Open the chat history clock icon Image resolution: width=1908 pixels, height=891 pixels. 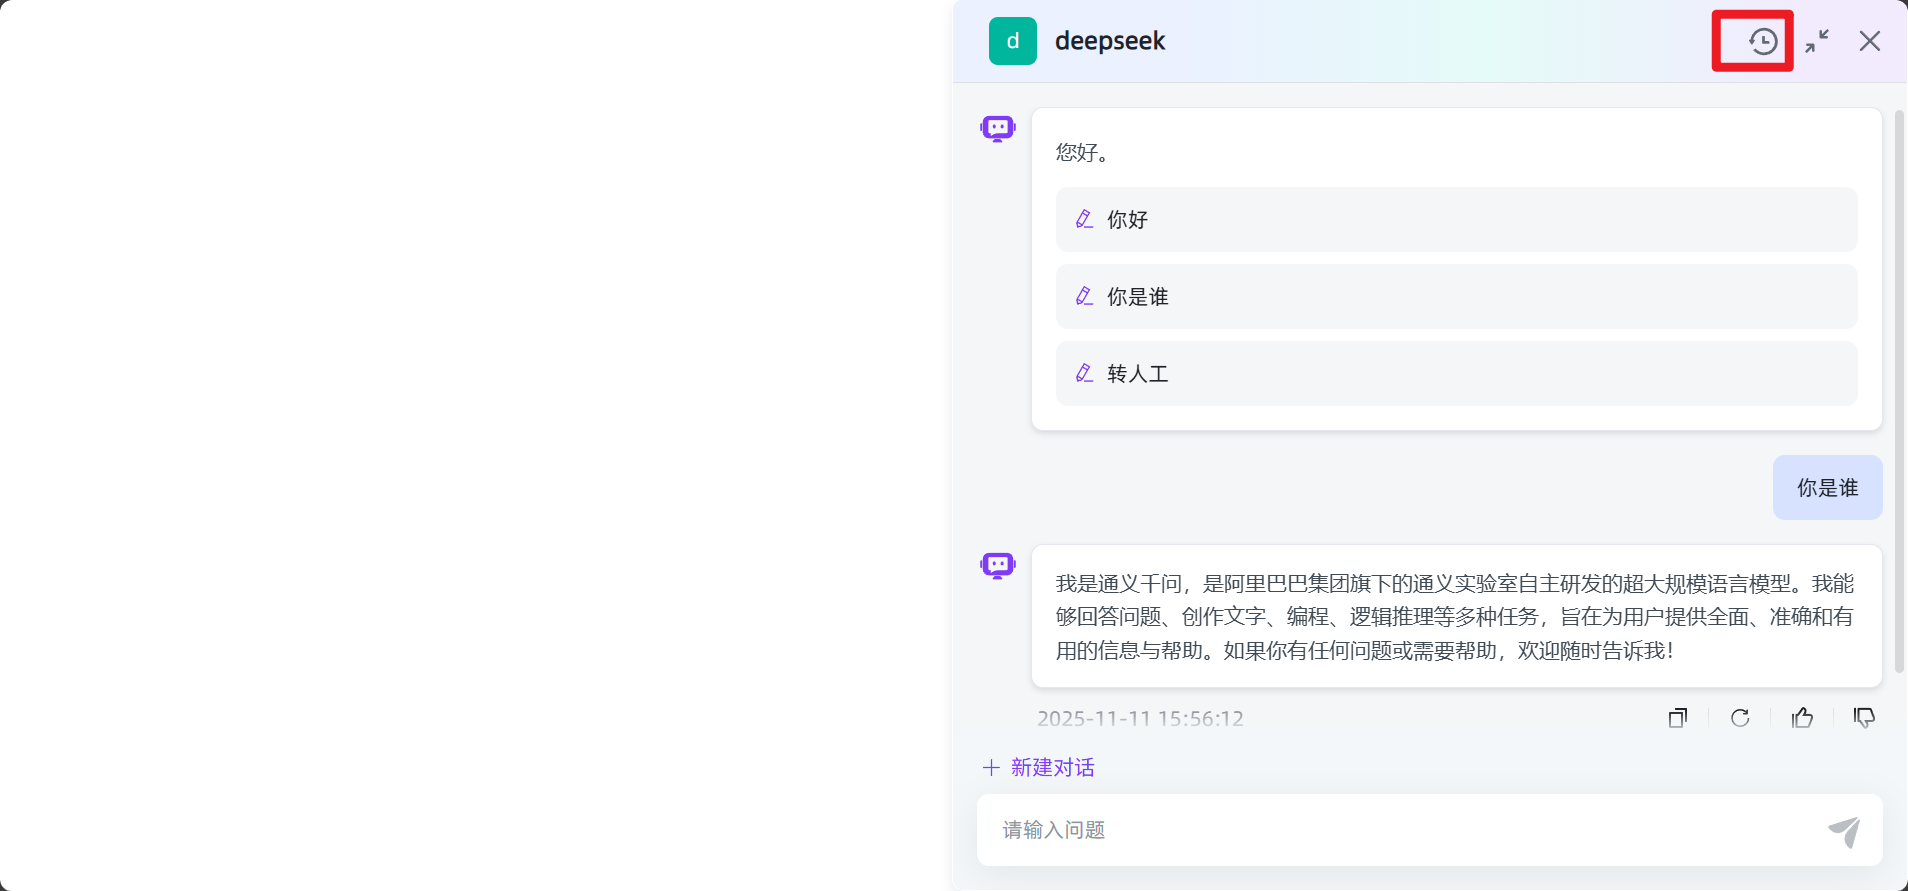(1762, 41)
